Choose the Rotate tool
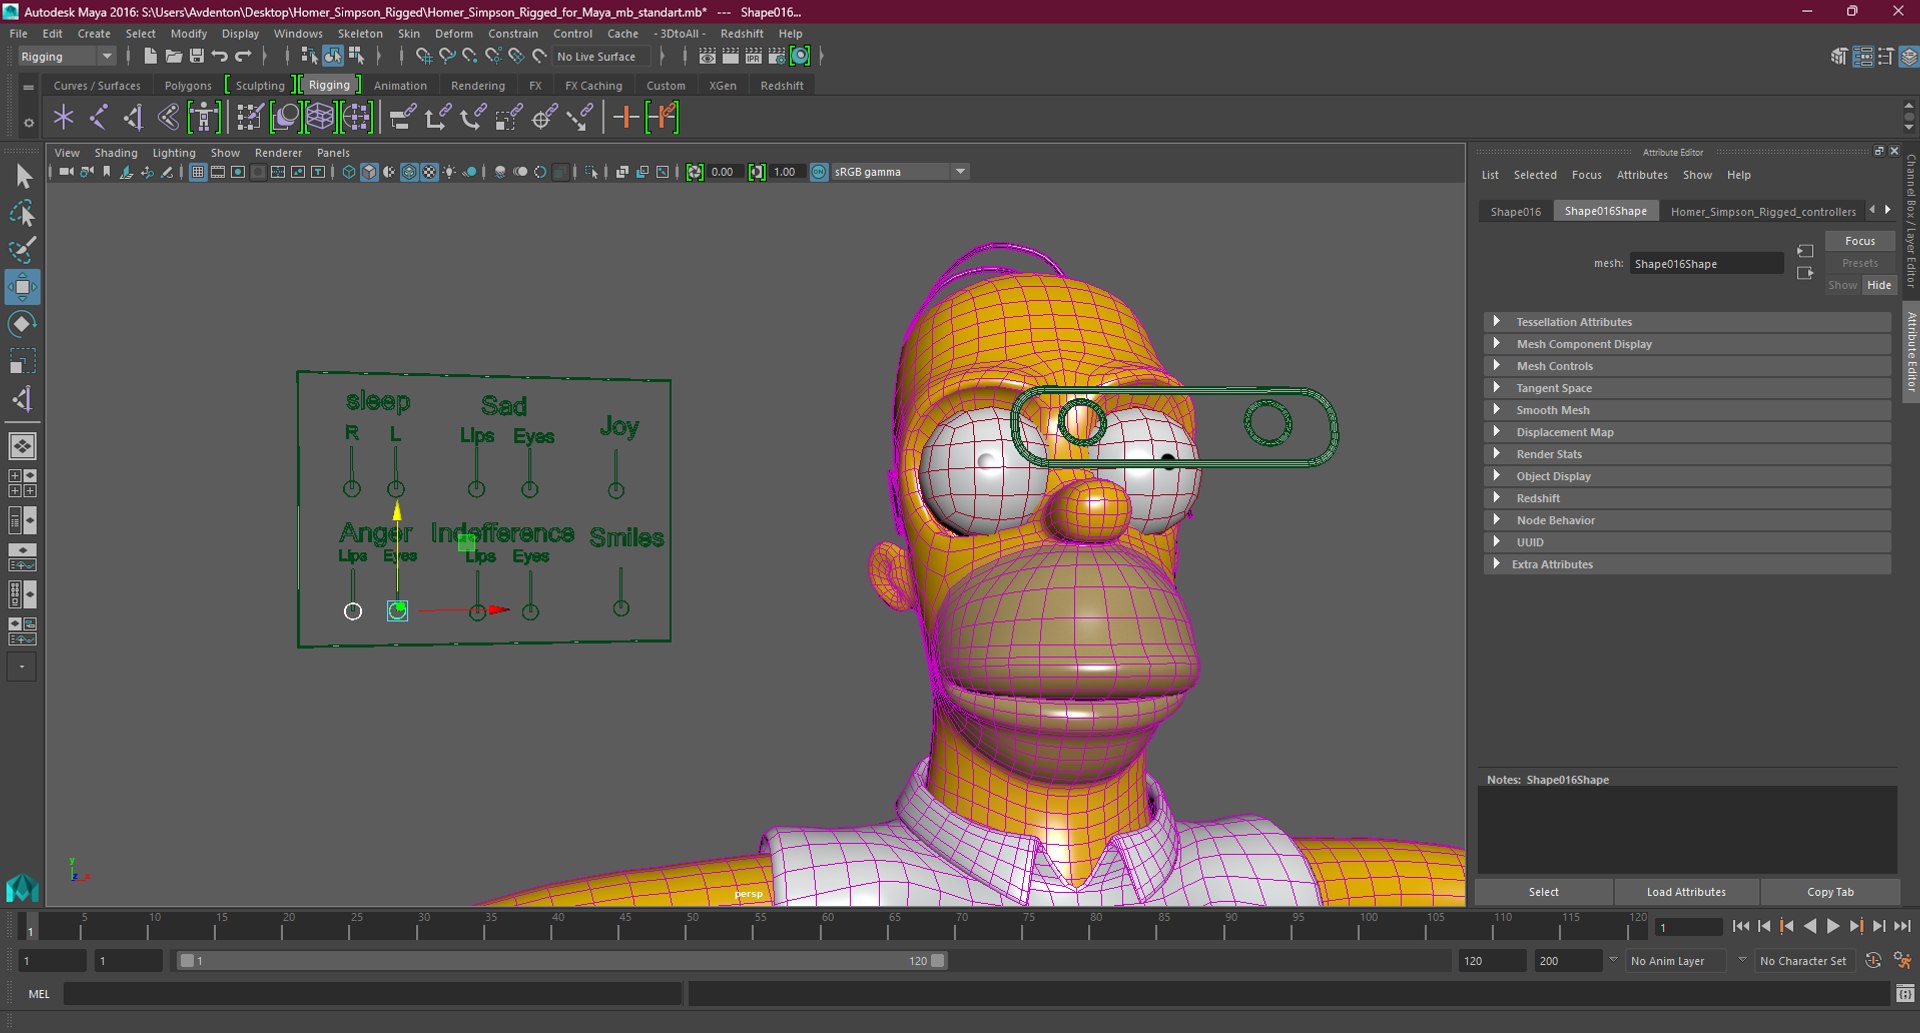1920x1033 pixels. click(x=22, y=324)
